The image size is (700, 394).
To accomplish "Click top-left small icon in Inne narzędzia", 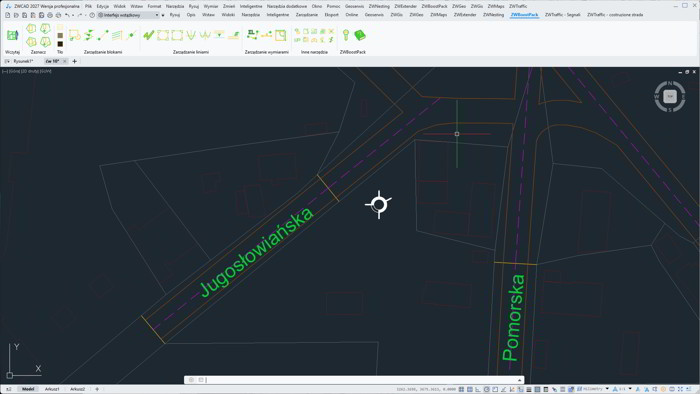I will click(297, 31).
